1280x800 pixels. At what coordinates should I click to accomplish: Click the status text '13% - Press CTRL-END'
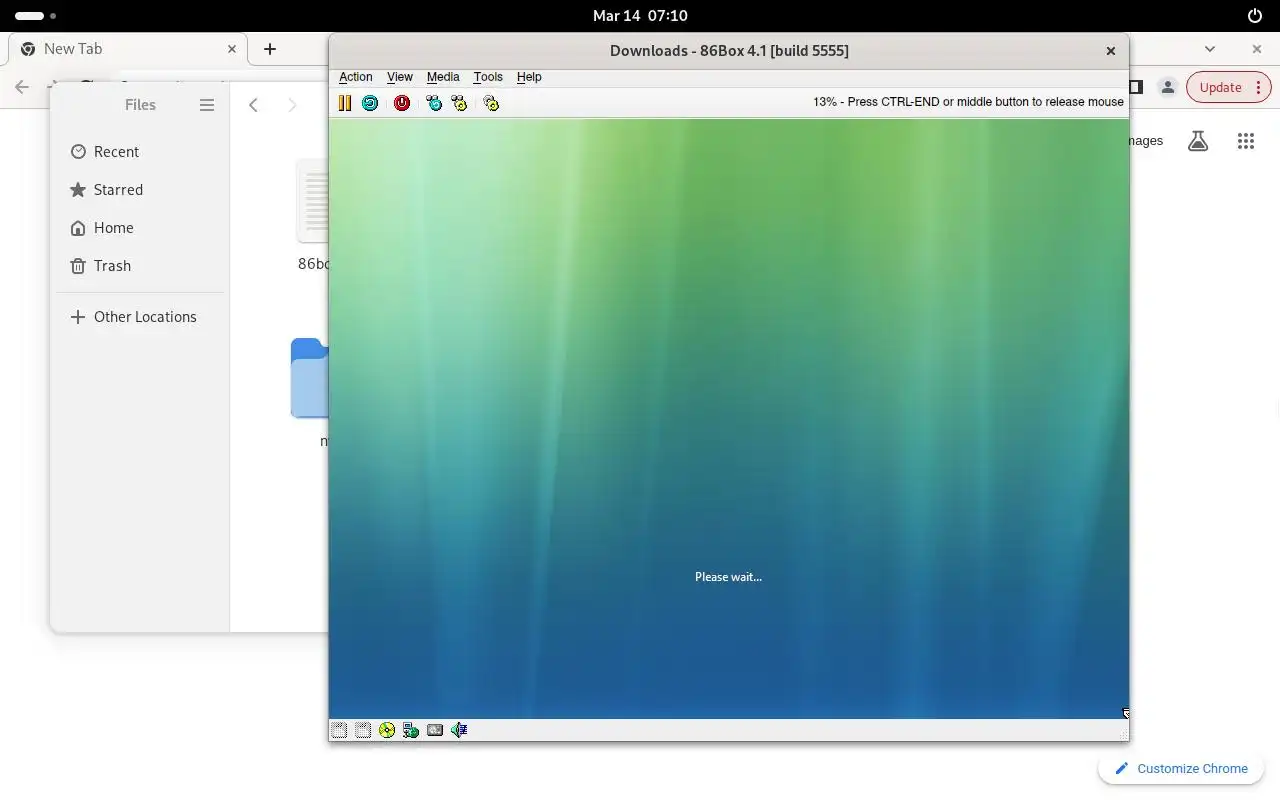968,102
